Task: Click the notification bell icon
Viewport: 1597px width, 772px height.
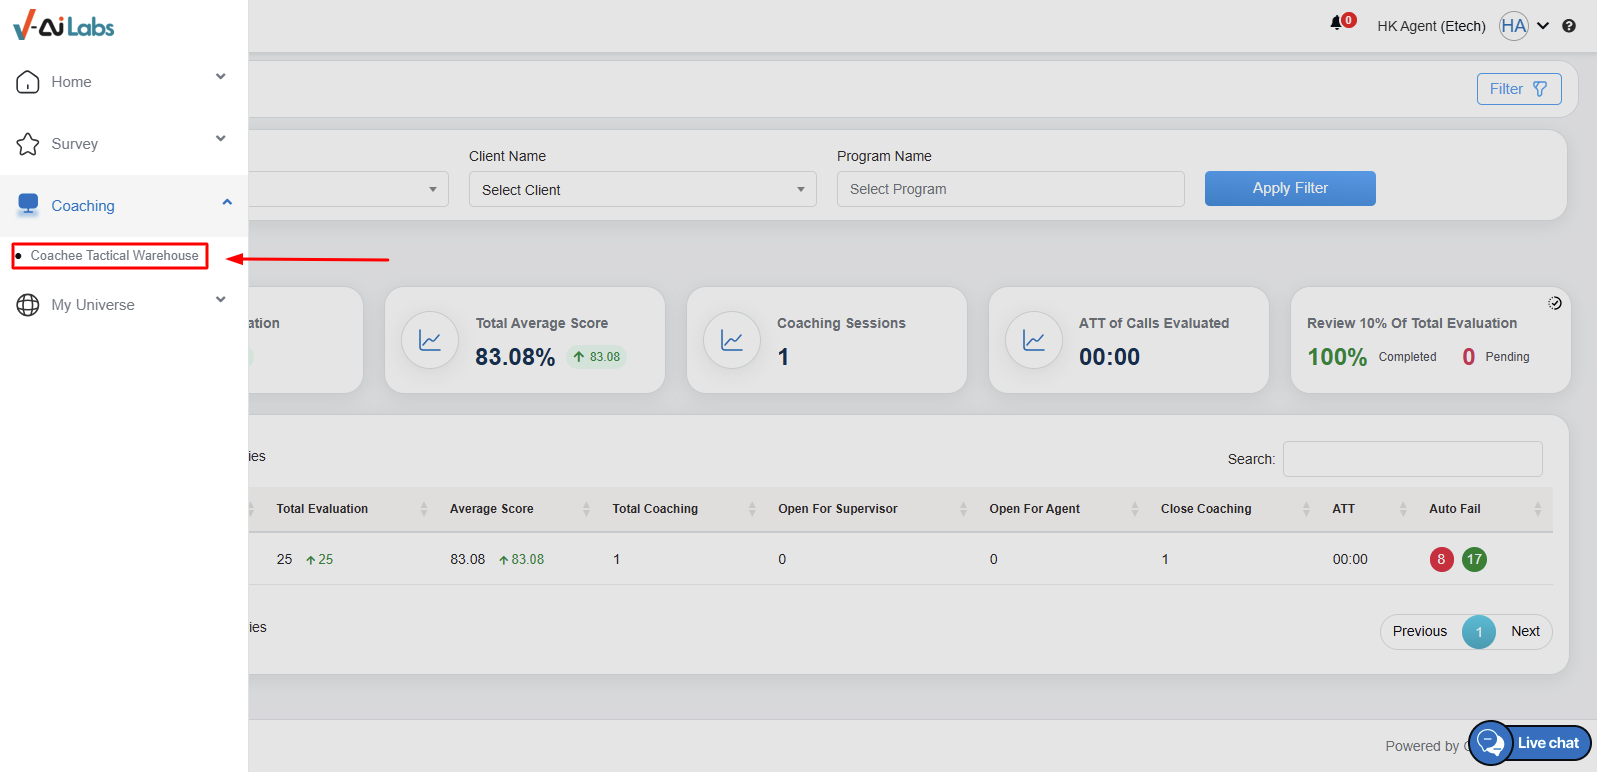Action: [x=1337, y=23]
